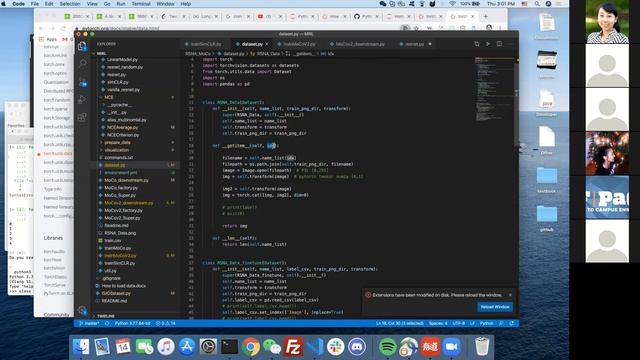Click the Run Python File play icon
640x360 pixels.
click(x=488, y=44)
